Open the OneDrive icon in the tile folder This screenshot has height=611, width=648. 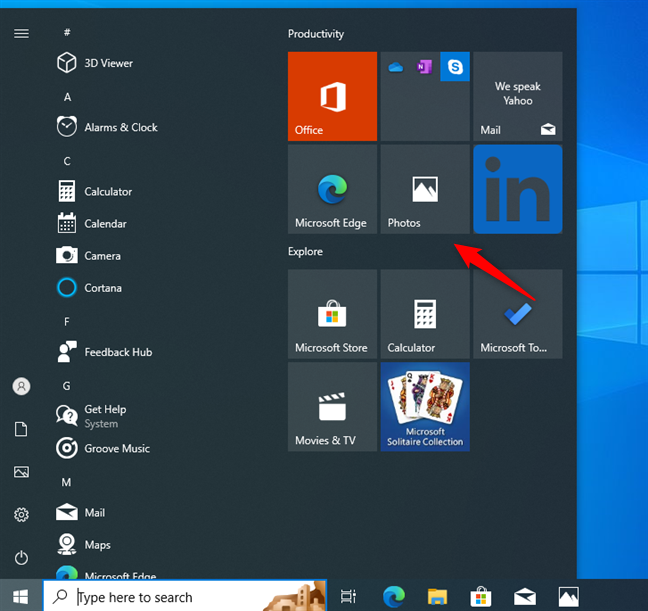395,67
